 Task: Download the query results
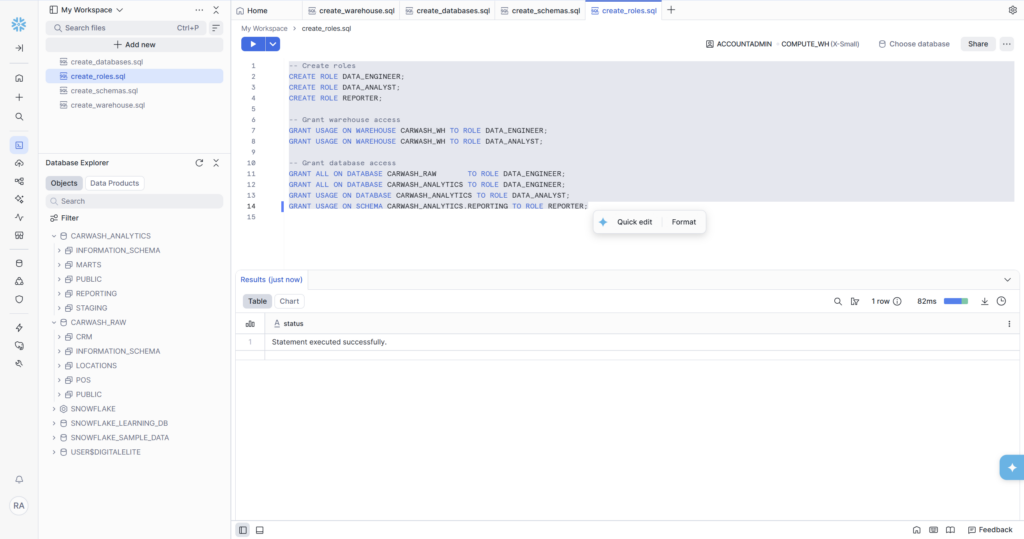point(984,301)
